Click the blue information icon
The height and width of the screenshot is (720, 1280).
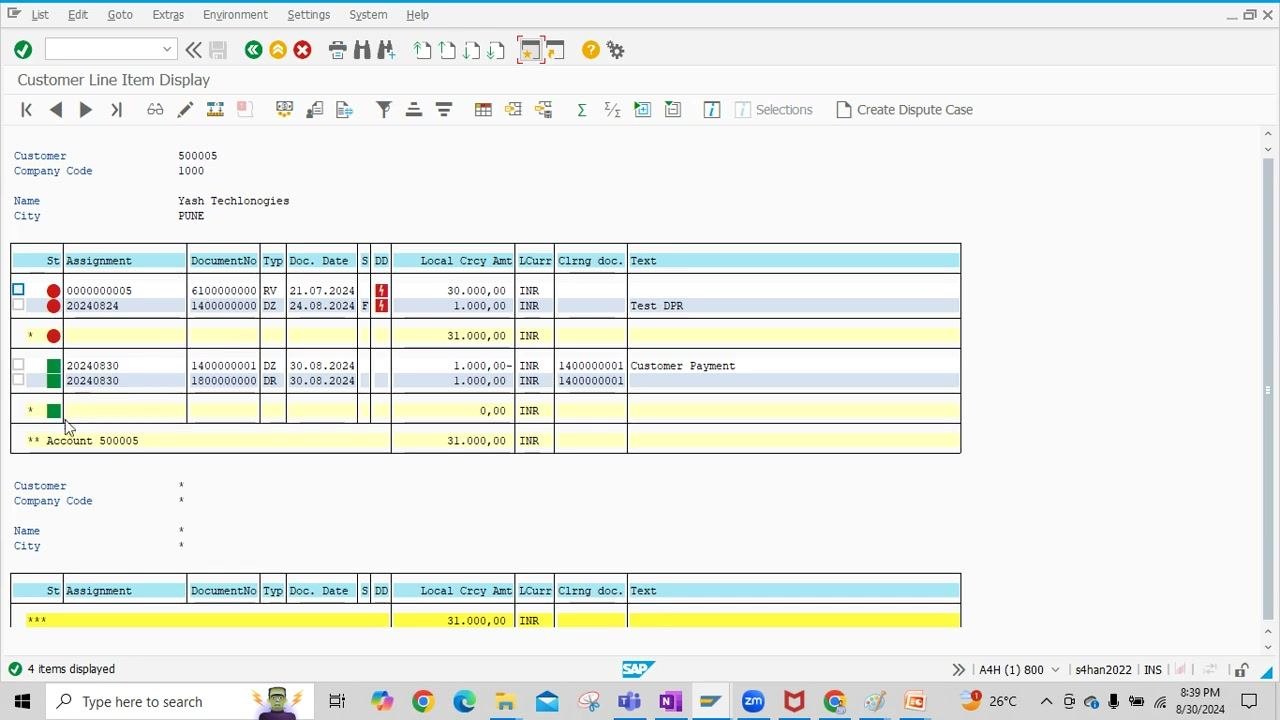click(x=712, y=110)
